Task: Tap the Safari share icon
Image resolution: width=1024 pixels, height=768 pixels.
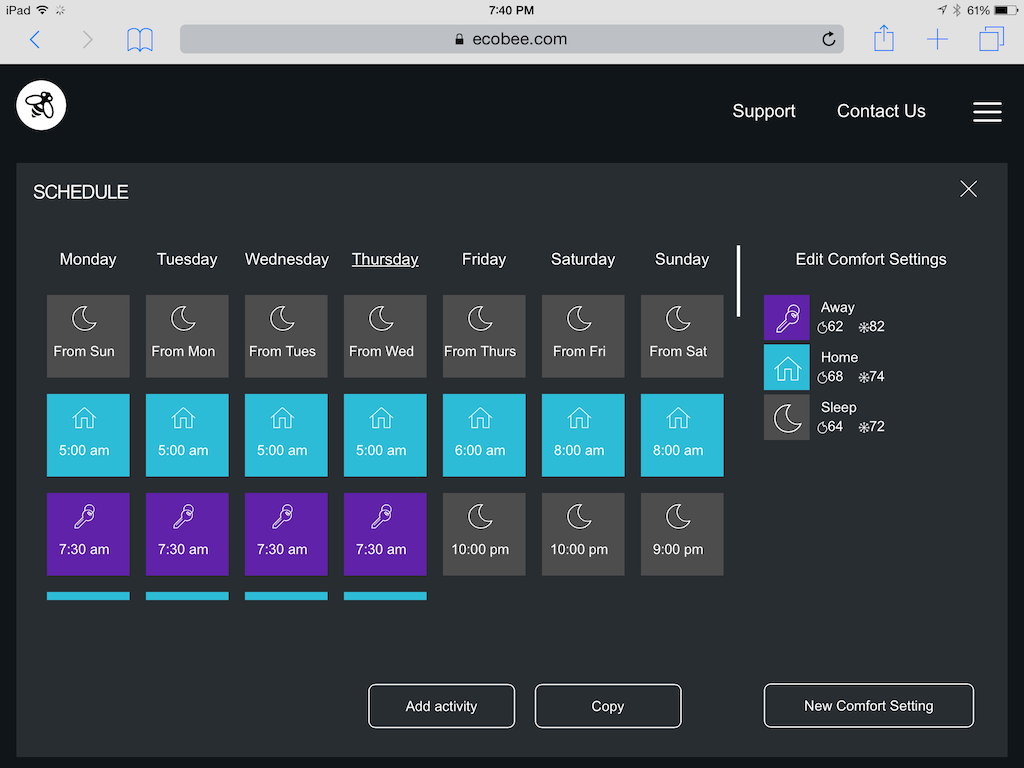Action: pyautogui.click(x=883, y=39)
